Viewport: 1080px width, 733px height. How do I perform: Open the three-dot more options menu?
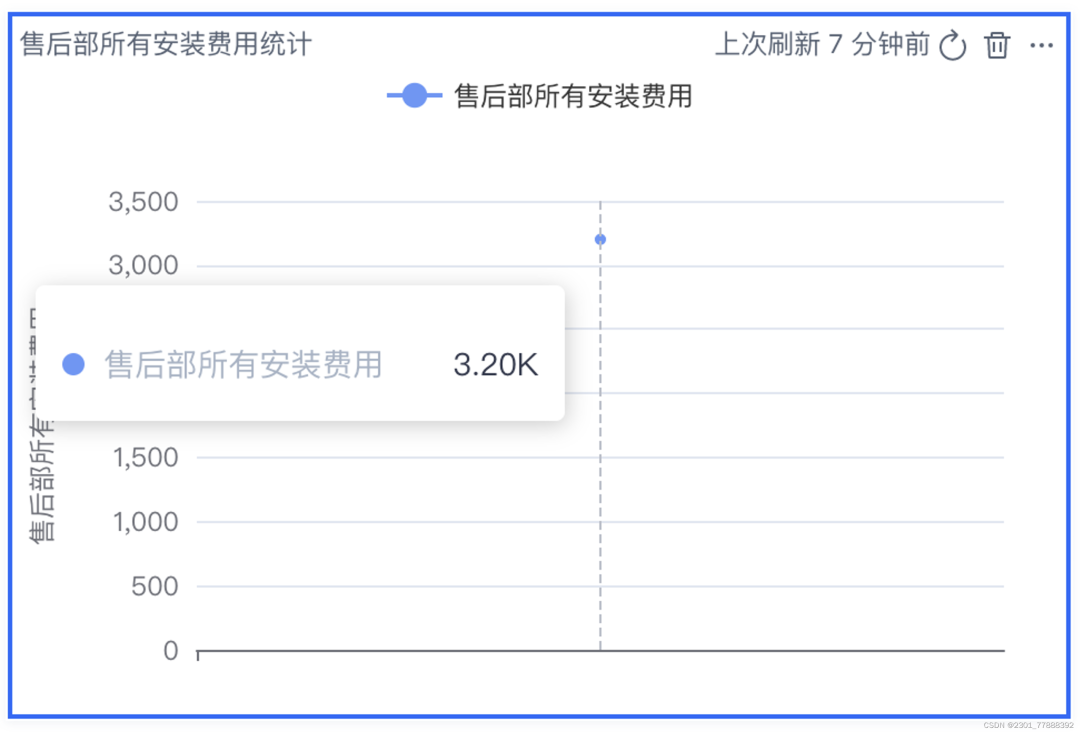point(1041,46)
